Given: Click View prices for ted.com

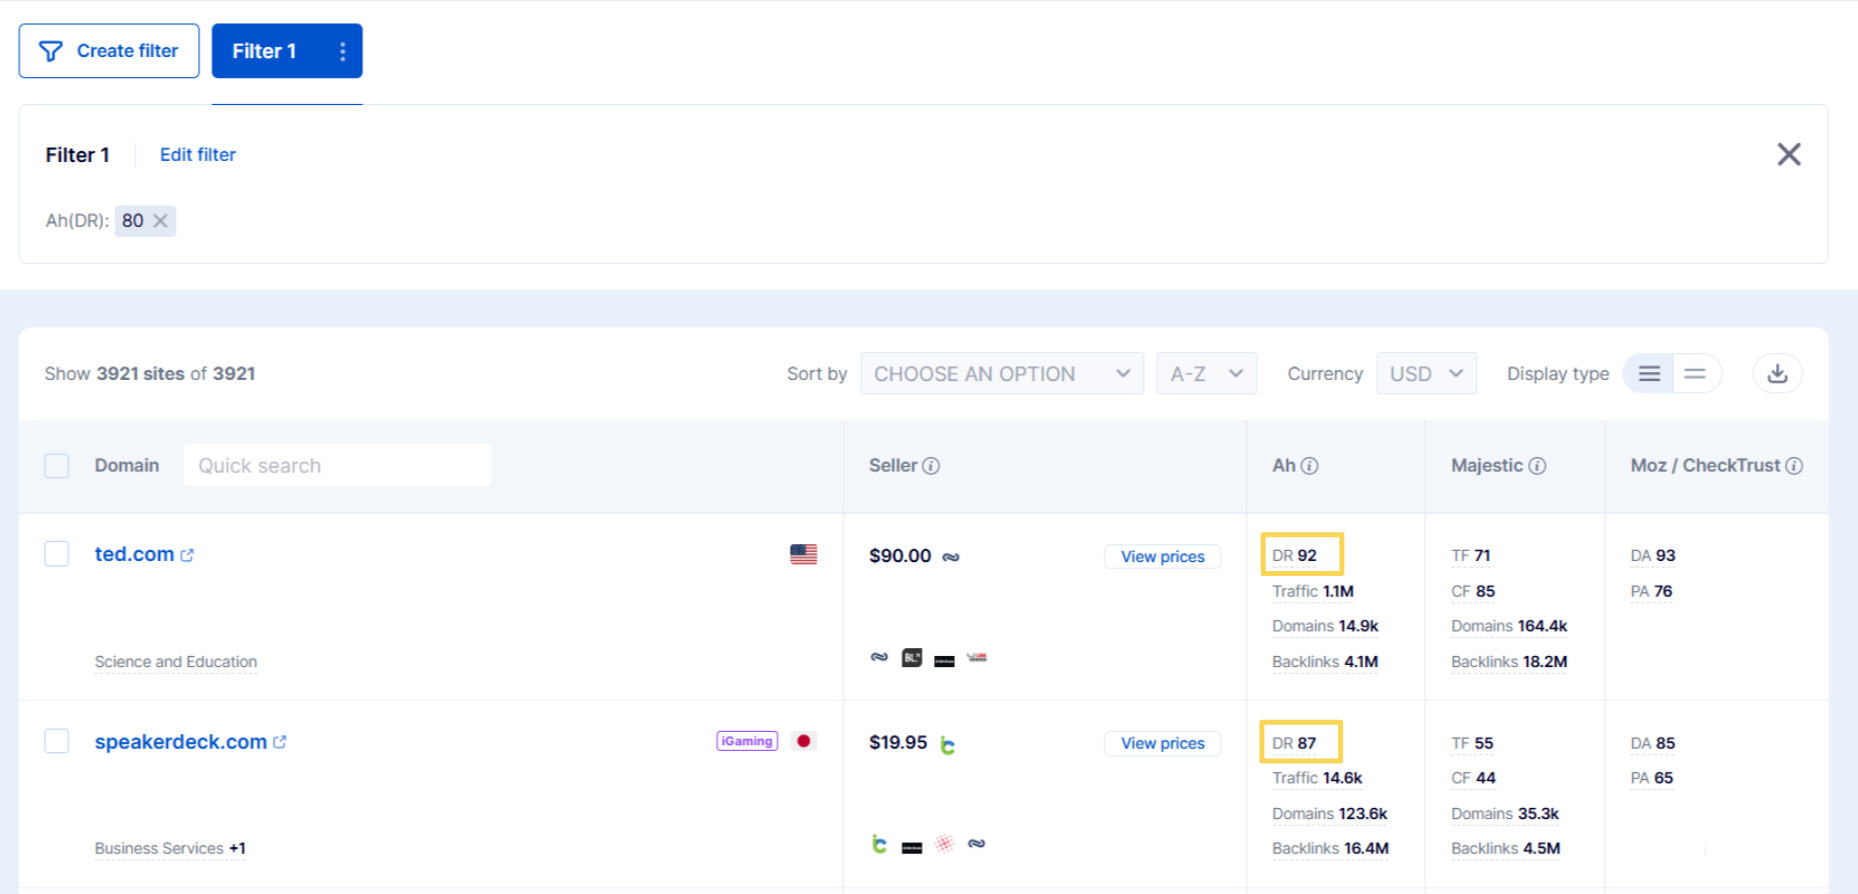Looking at the screenshot, I should click(1162, 557).
